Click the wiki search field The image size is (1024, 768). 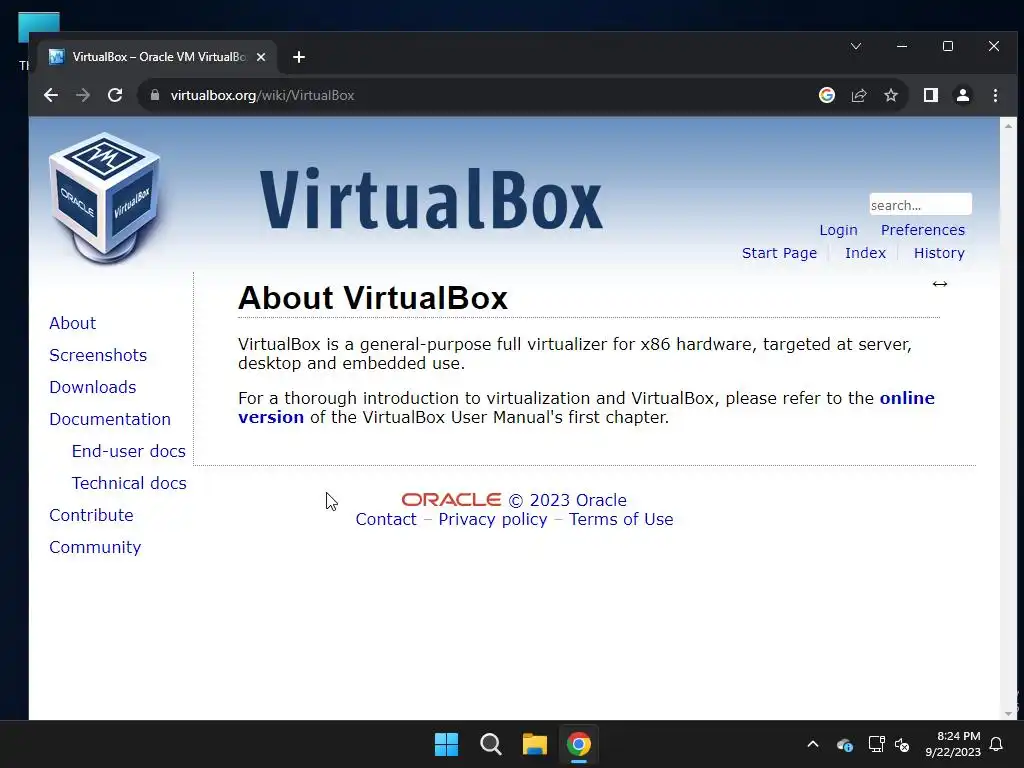(920, 204)
